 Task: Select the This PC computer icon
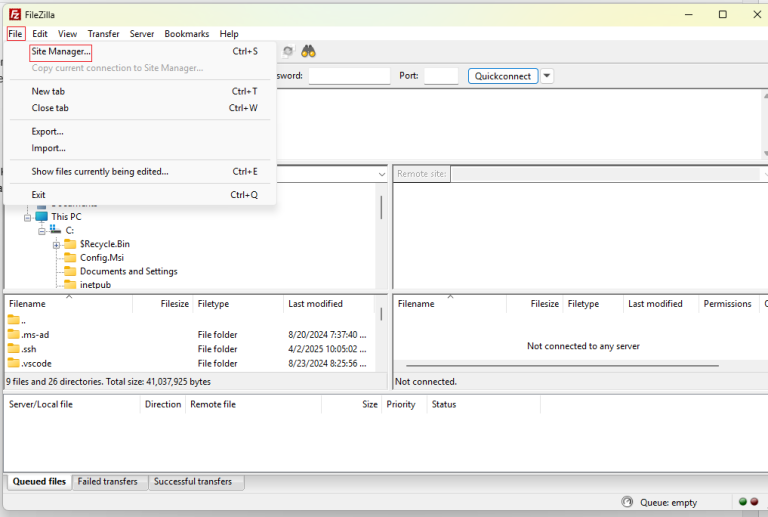[41, 216]
